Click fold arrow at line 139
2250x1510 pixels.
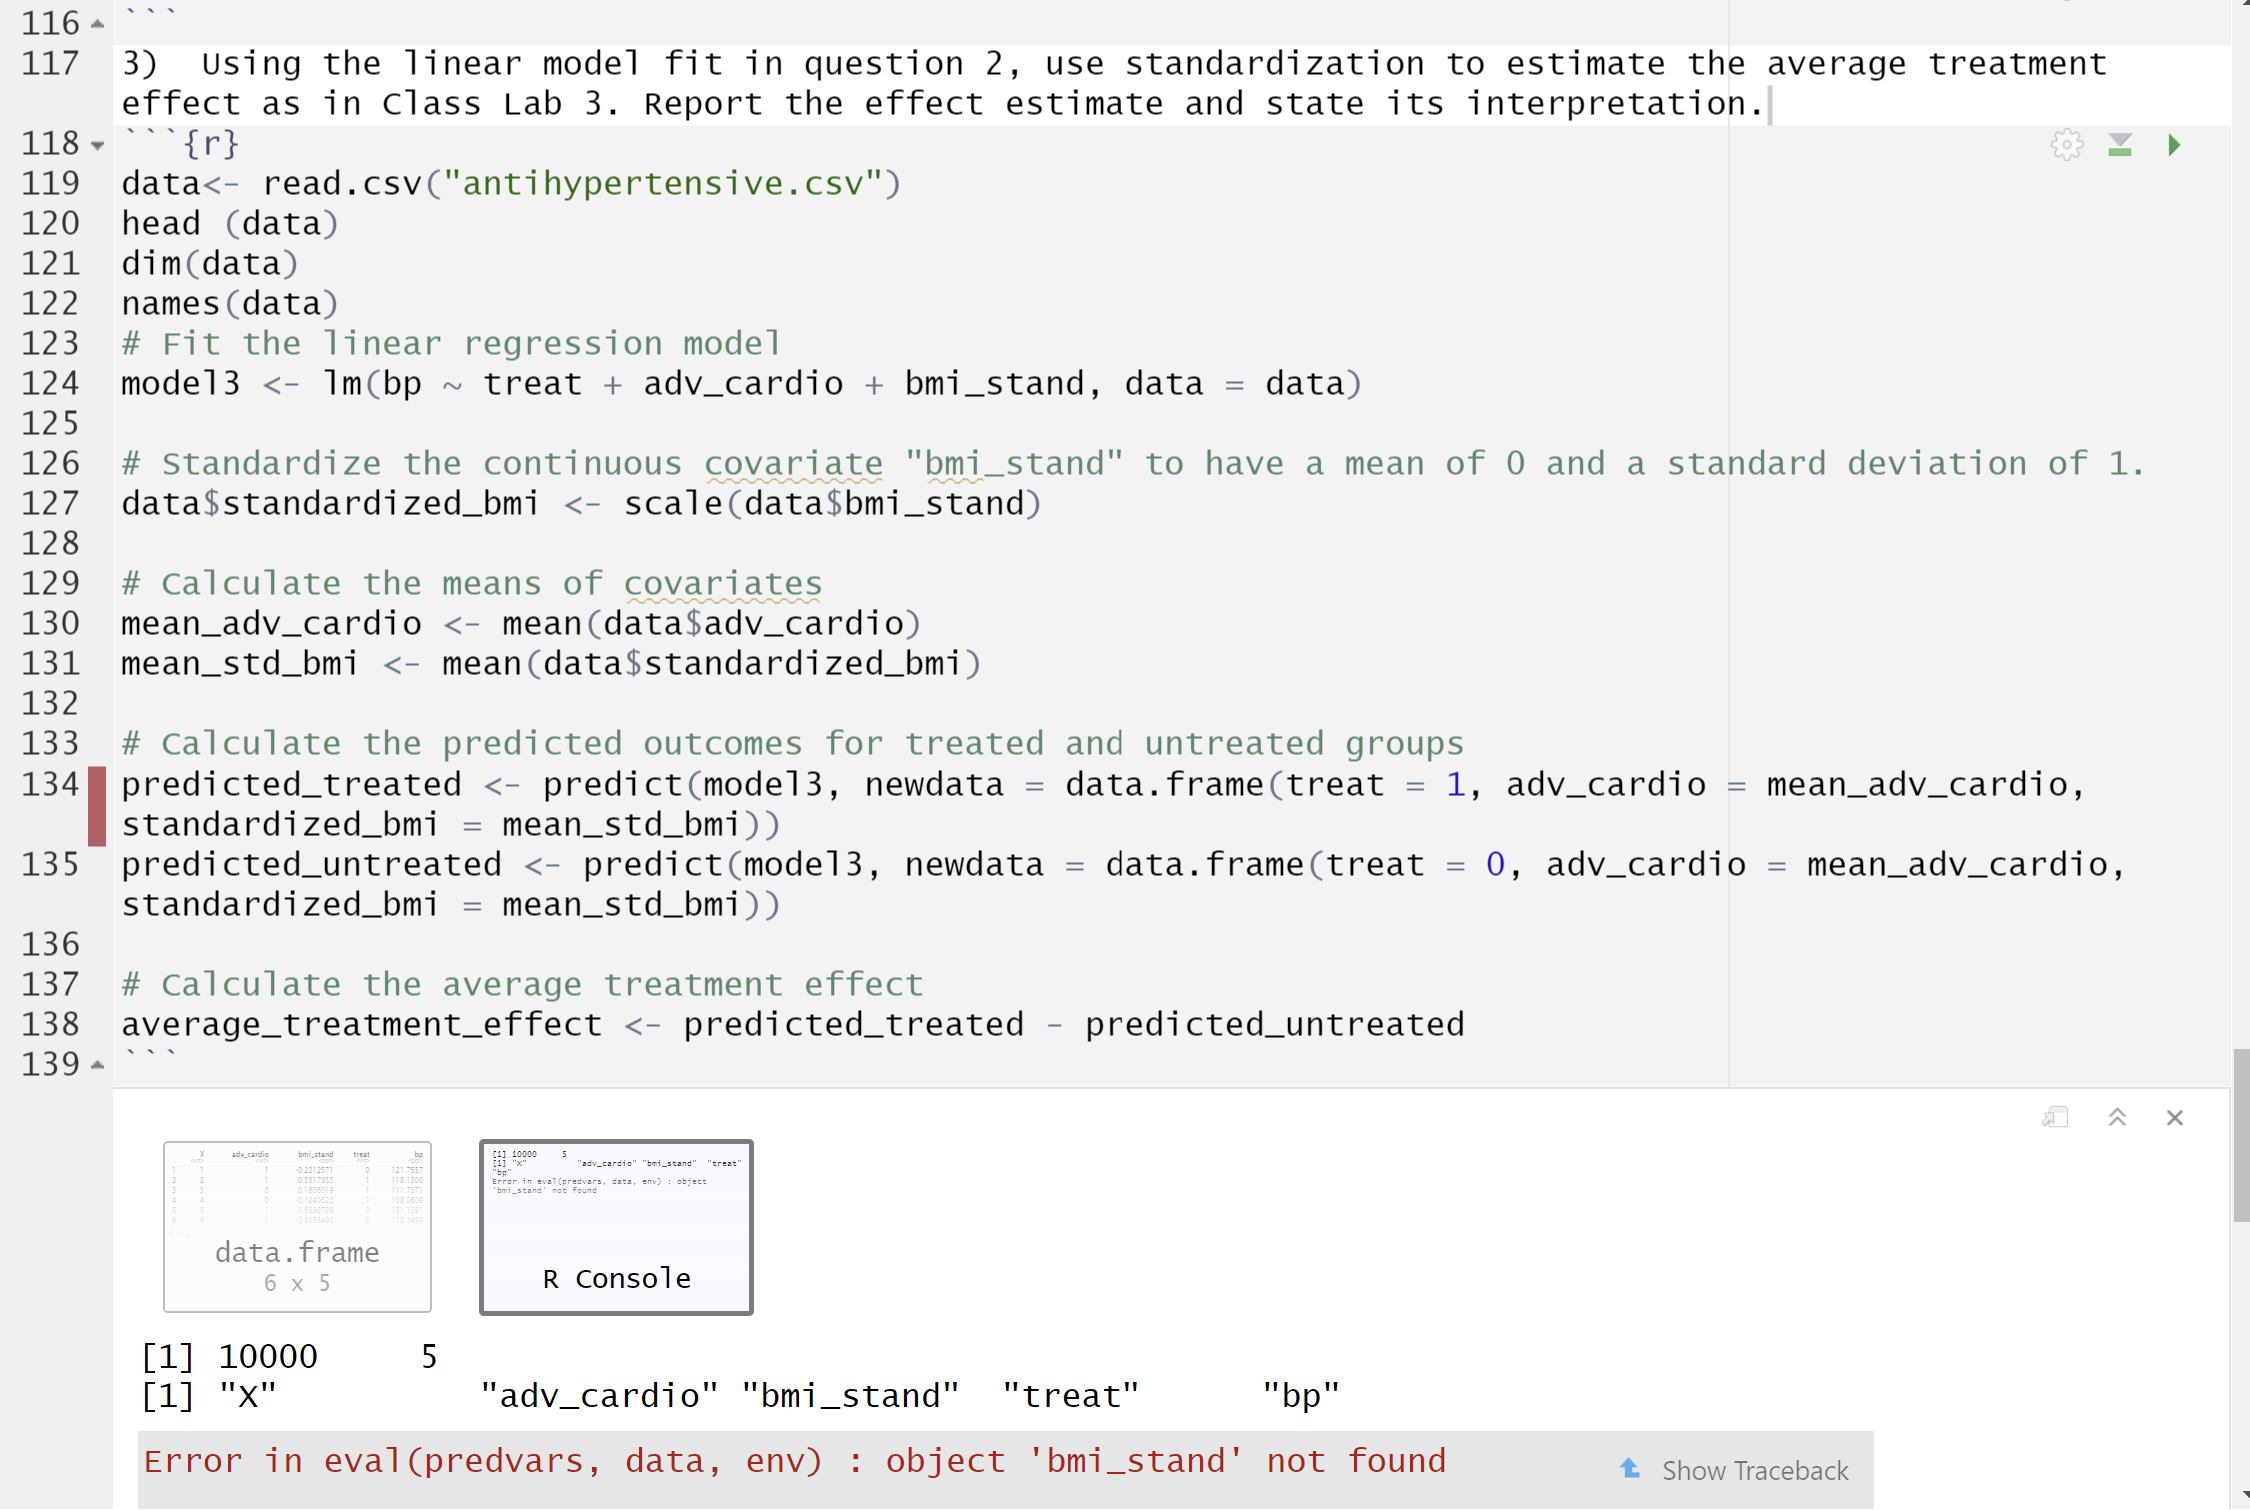[x=97, y=1065]
